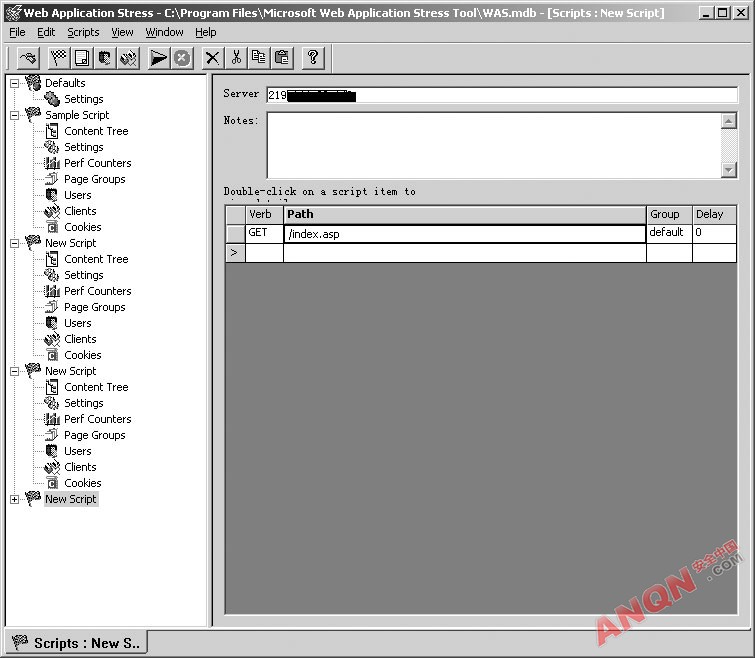Click the default group cell
The height and width of the screenshot is (658, 755).
[x=669, y=233]
